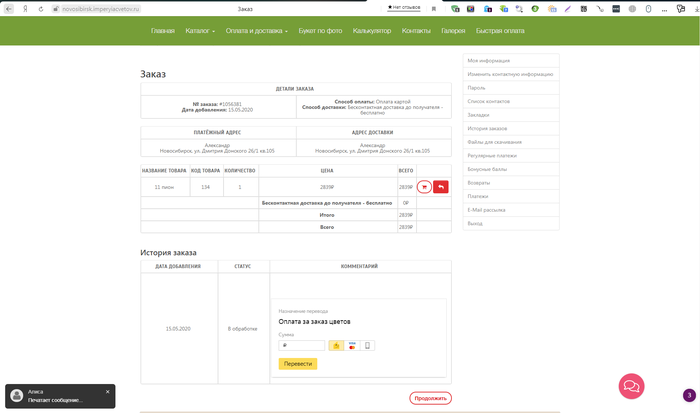Click the browser back arrow
Image resolution: width=700 pixels, height=413 pixels.
click(9, 8)
